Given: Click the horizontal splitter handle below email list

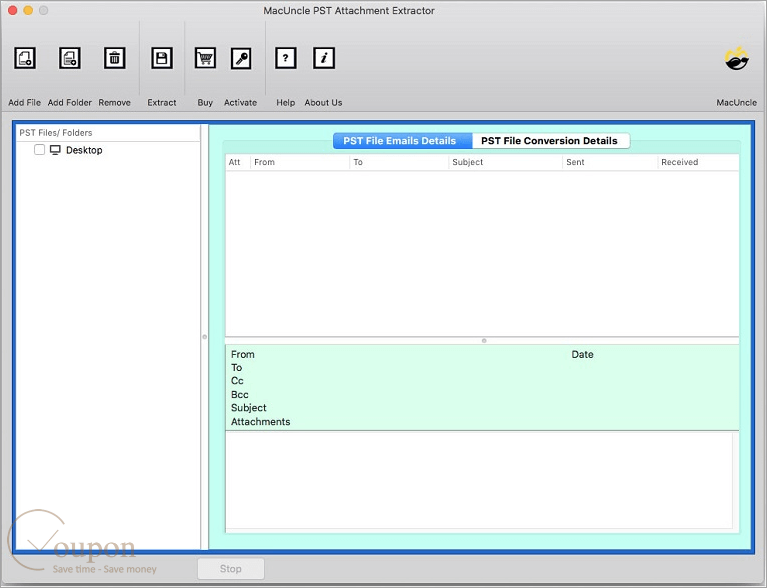Looking at the screenshot, I should point(484,340).
